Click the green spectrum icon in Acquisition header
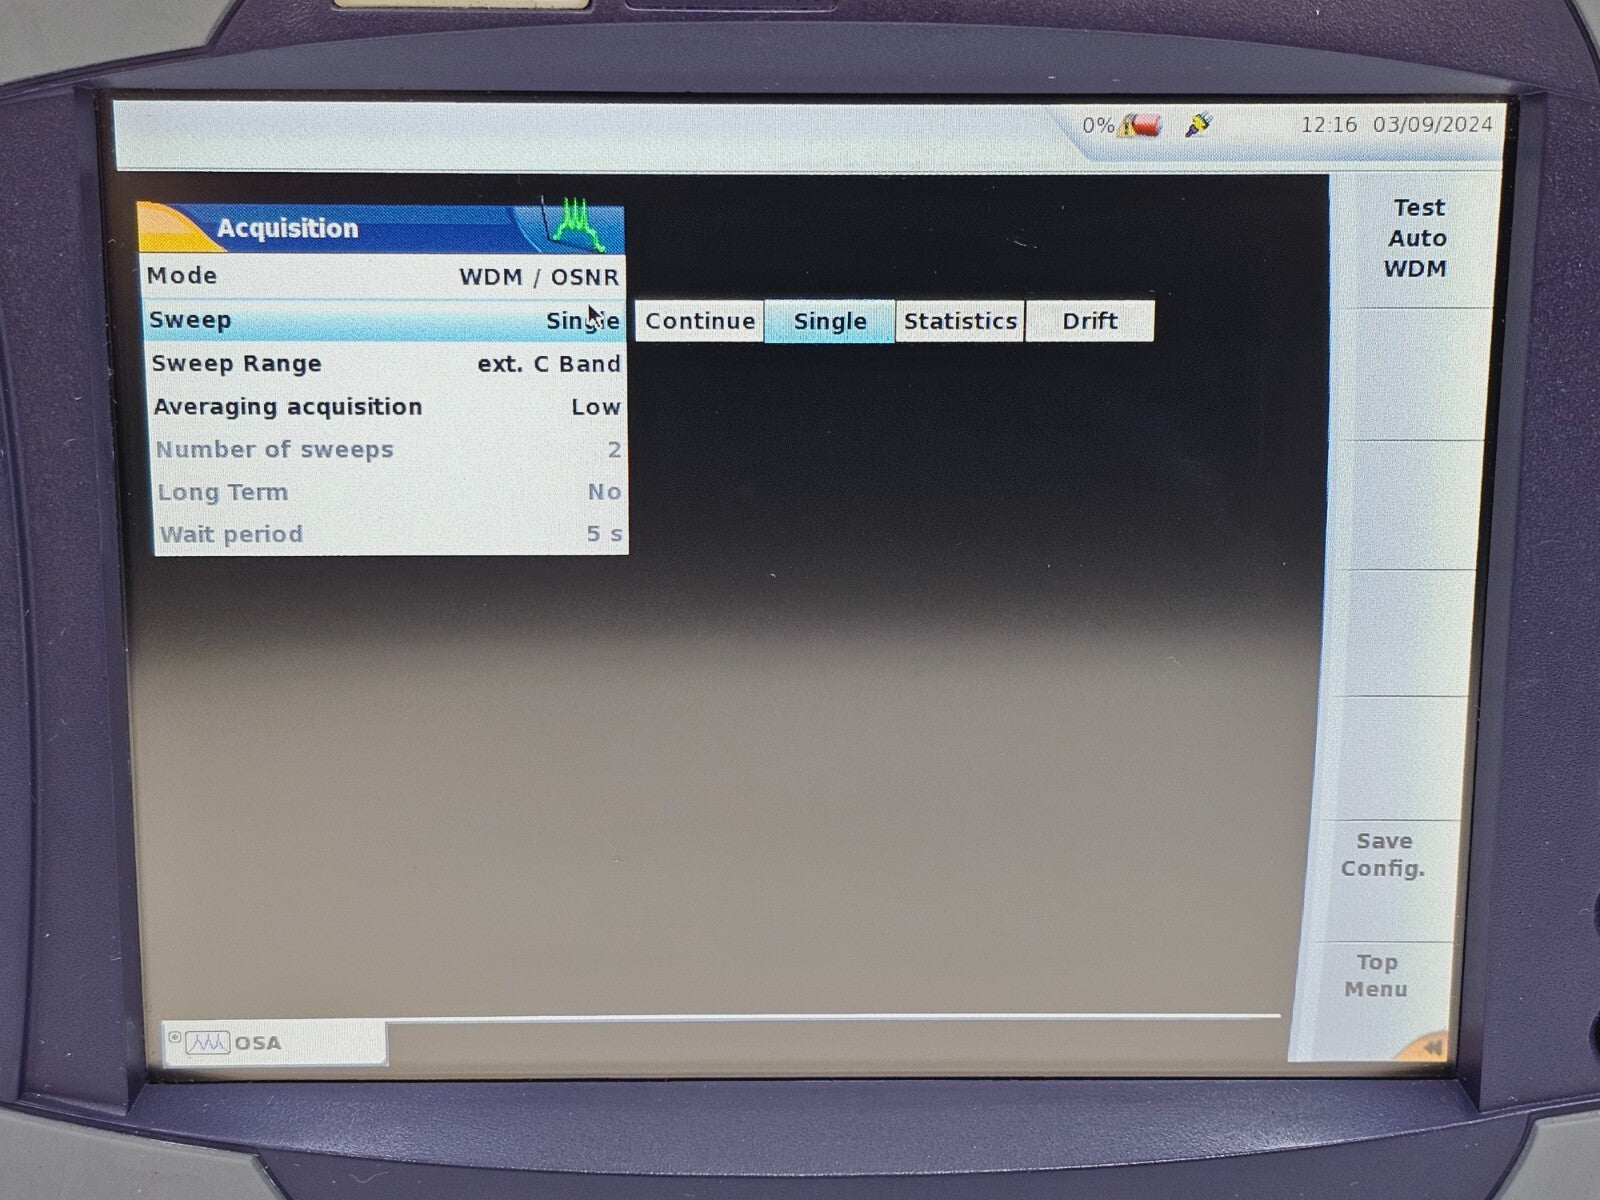Viewport: 1600px width, 1200px height. (x=576, y=226)
